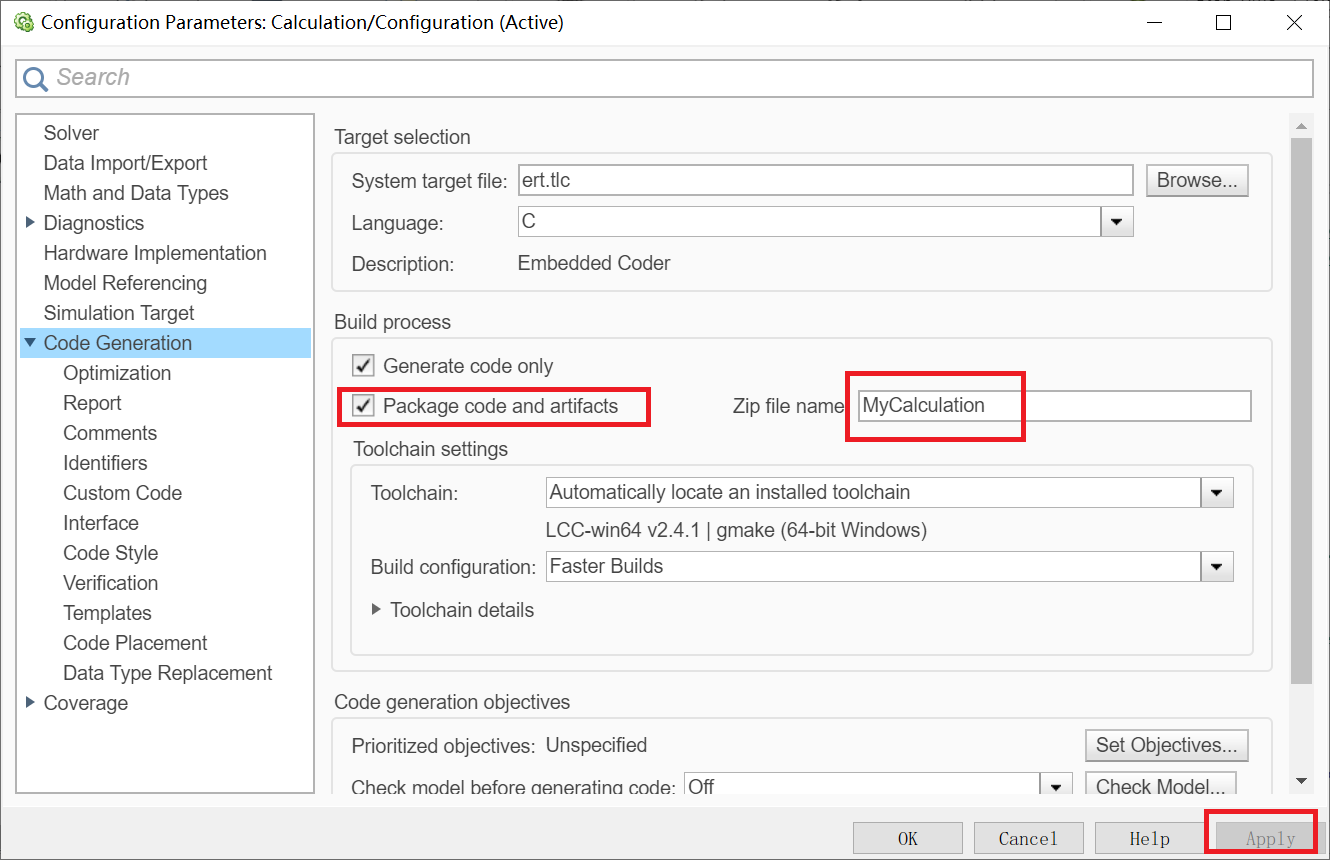Click the OK button
Image resolution: width=1330 pixels, height=860 pixels.
coord(908,838)
